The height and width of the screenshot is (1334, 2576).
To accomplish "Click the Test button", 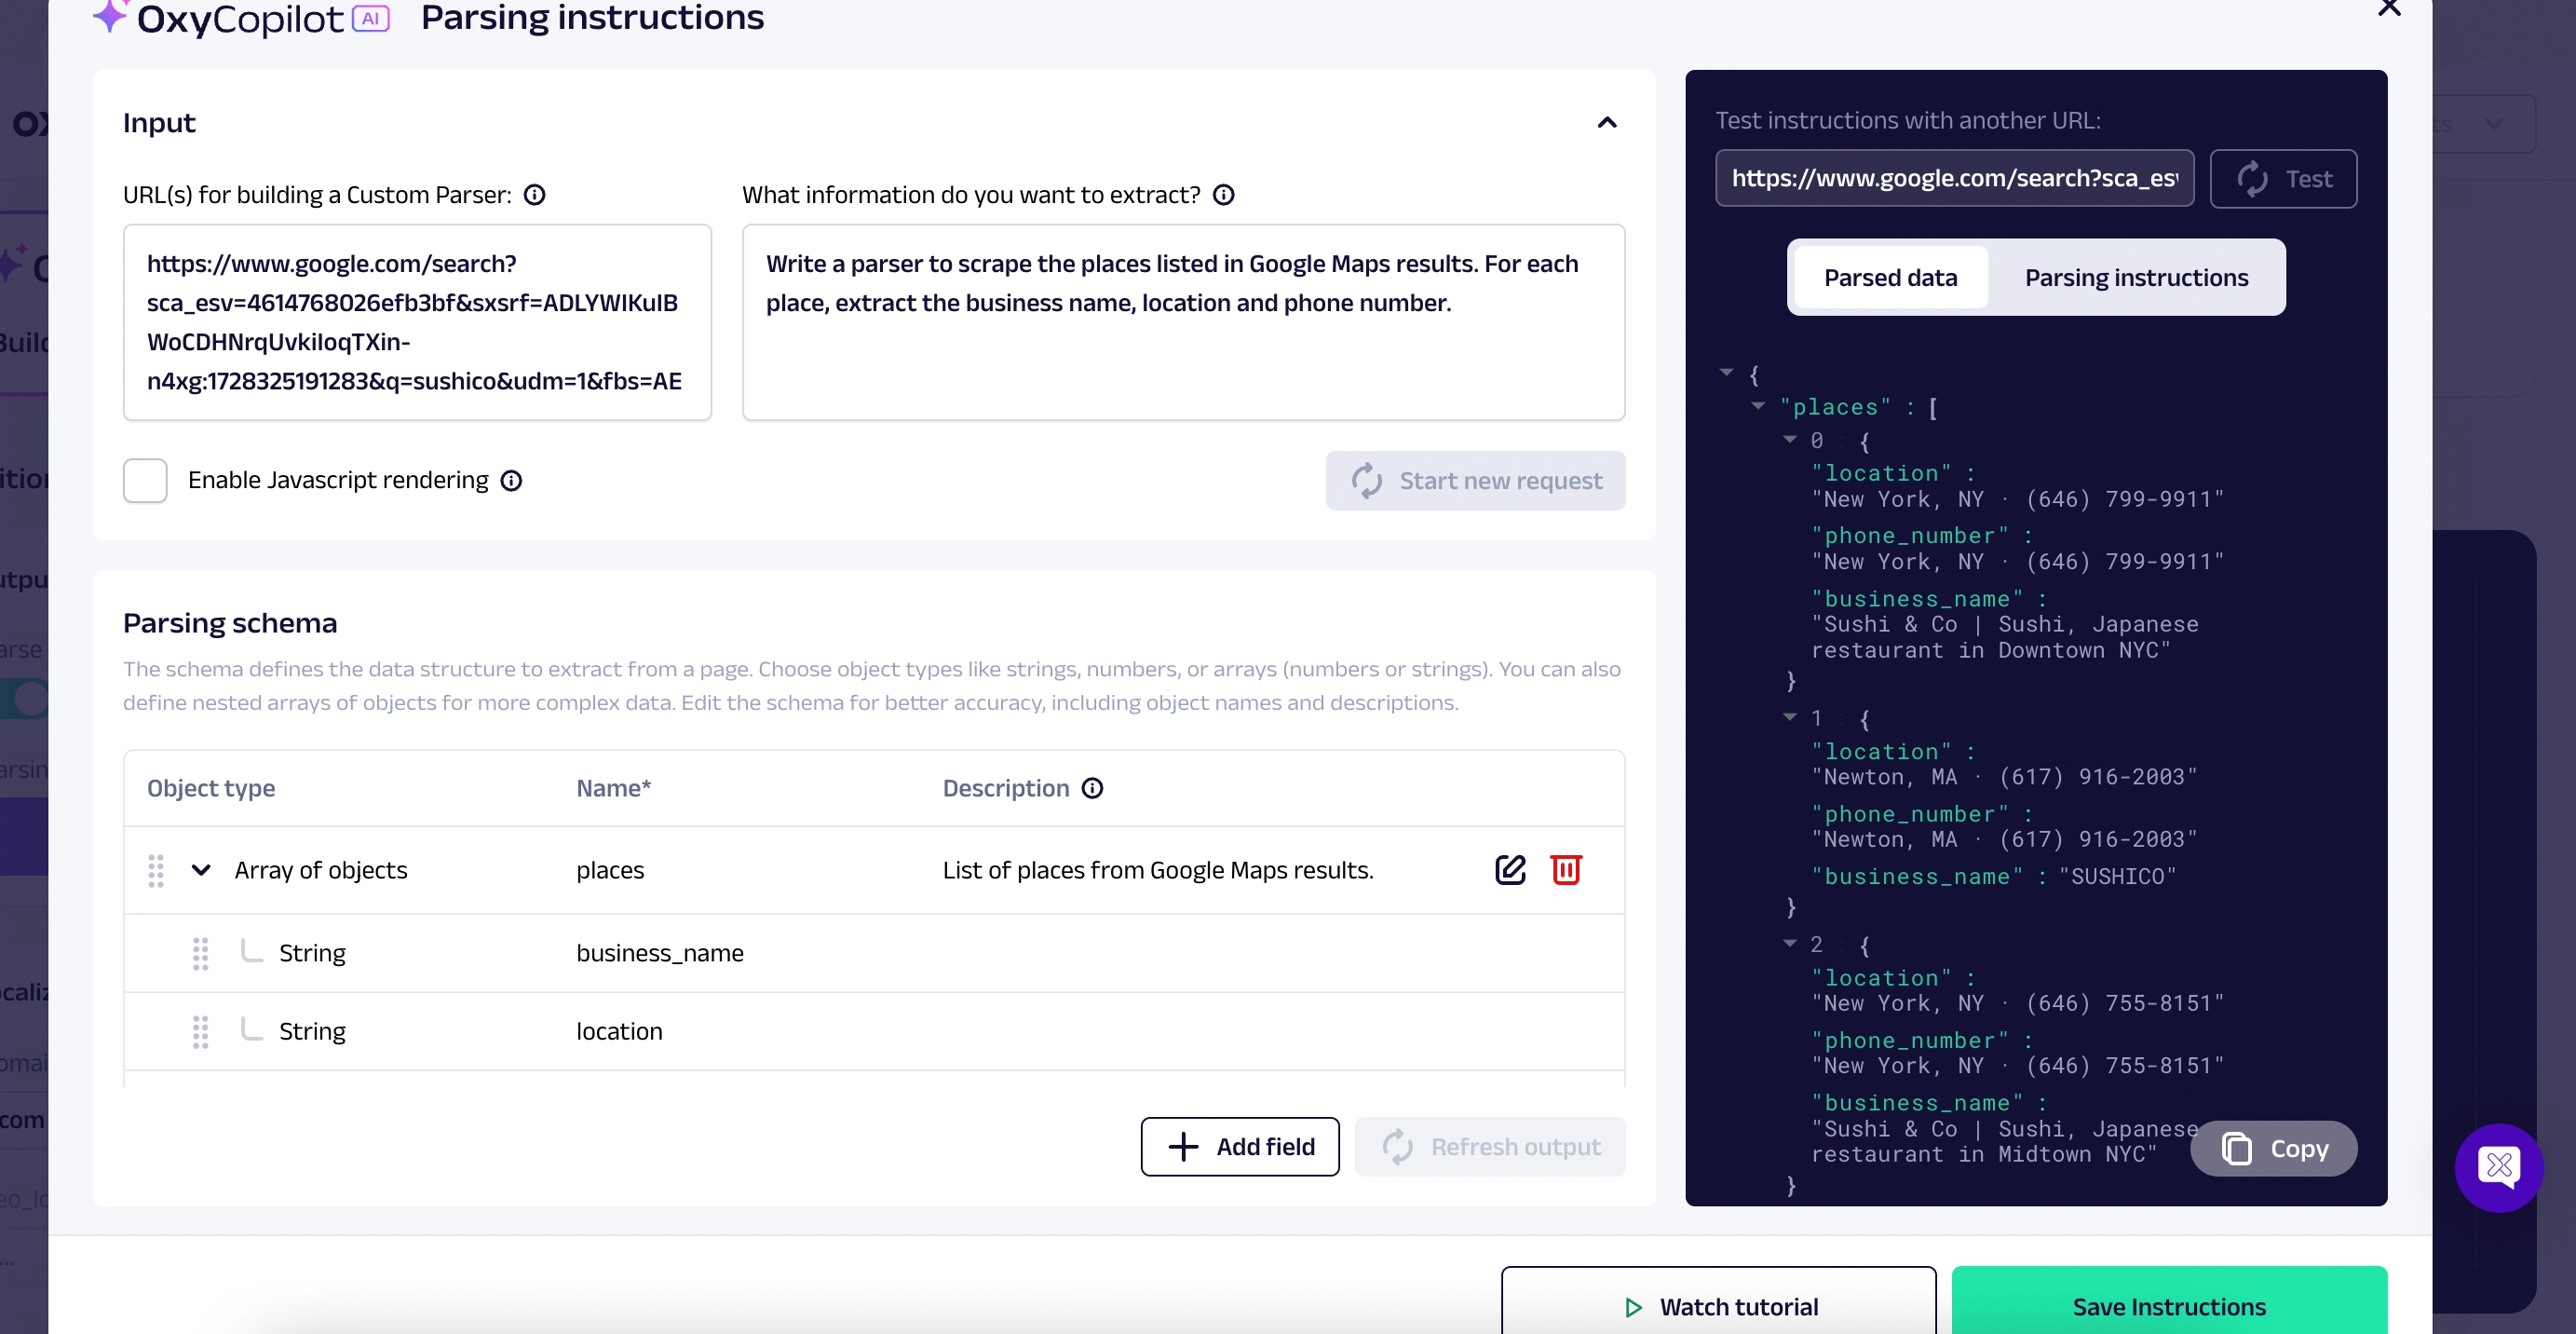I will (x=2283, y=178).
